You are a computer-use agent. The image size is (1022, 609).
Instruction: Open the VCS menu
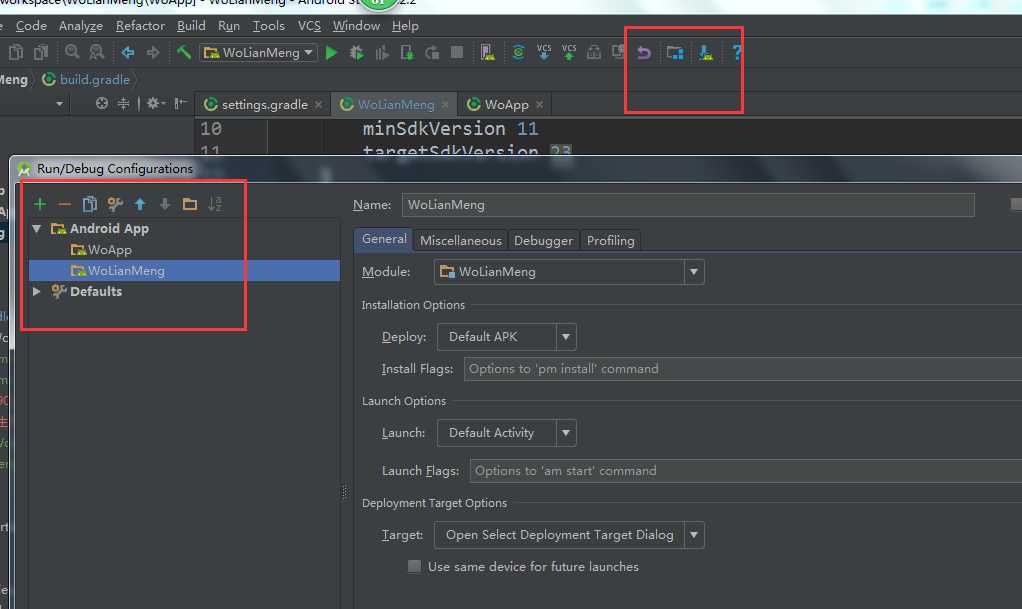pyautogui.click(x=309, y=25)
